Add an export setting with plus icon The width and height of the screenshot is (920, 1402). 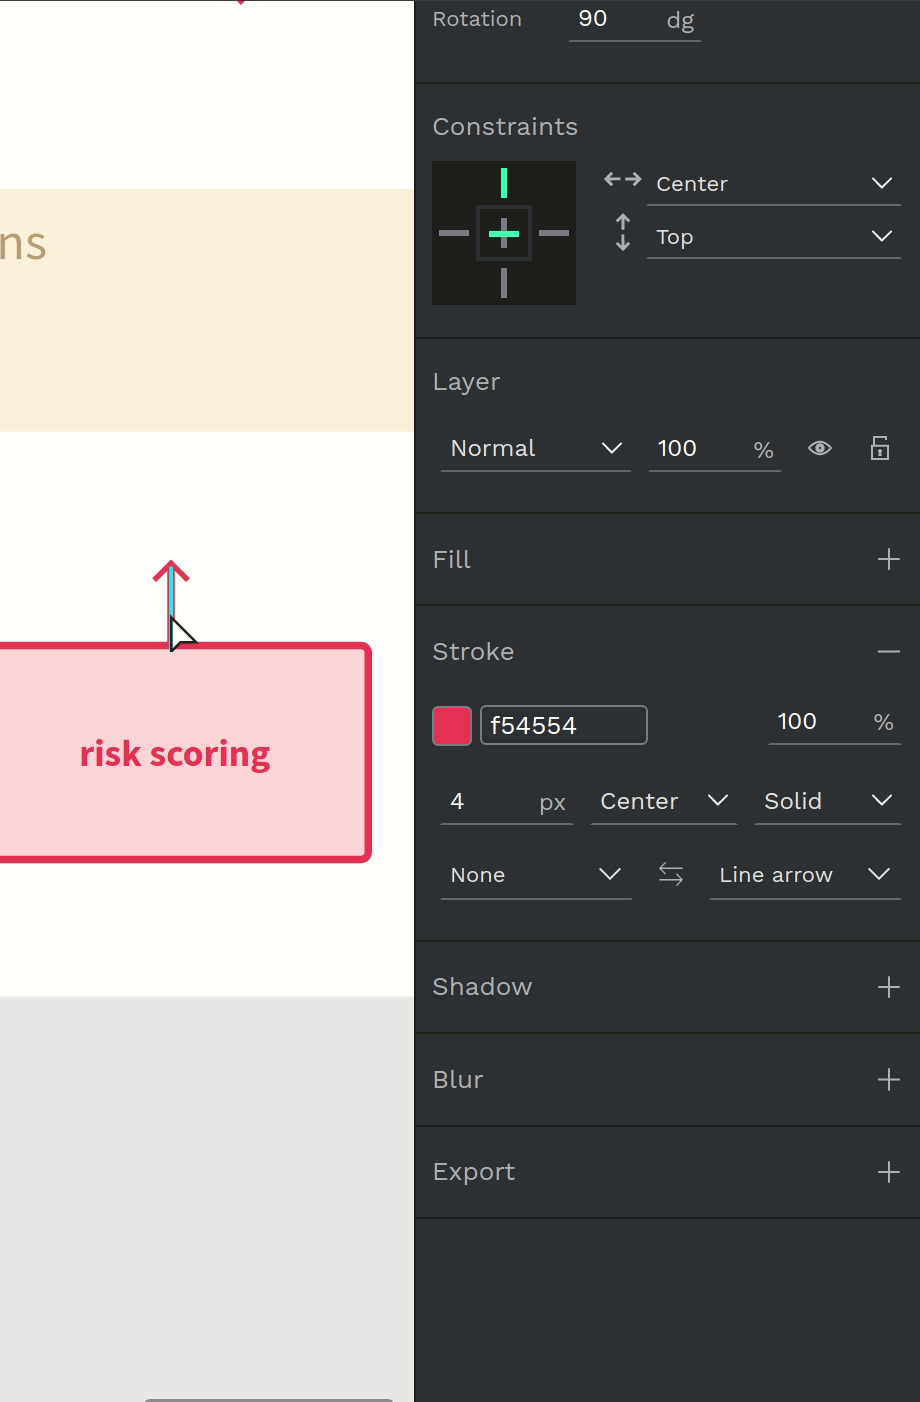888,1172
